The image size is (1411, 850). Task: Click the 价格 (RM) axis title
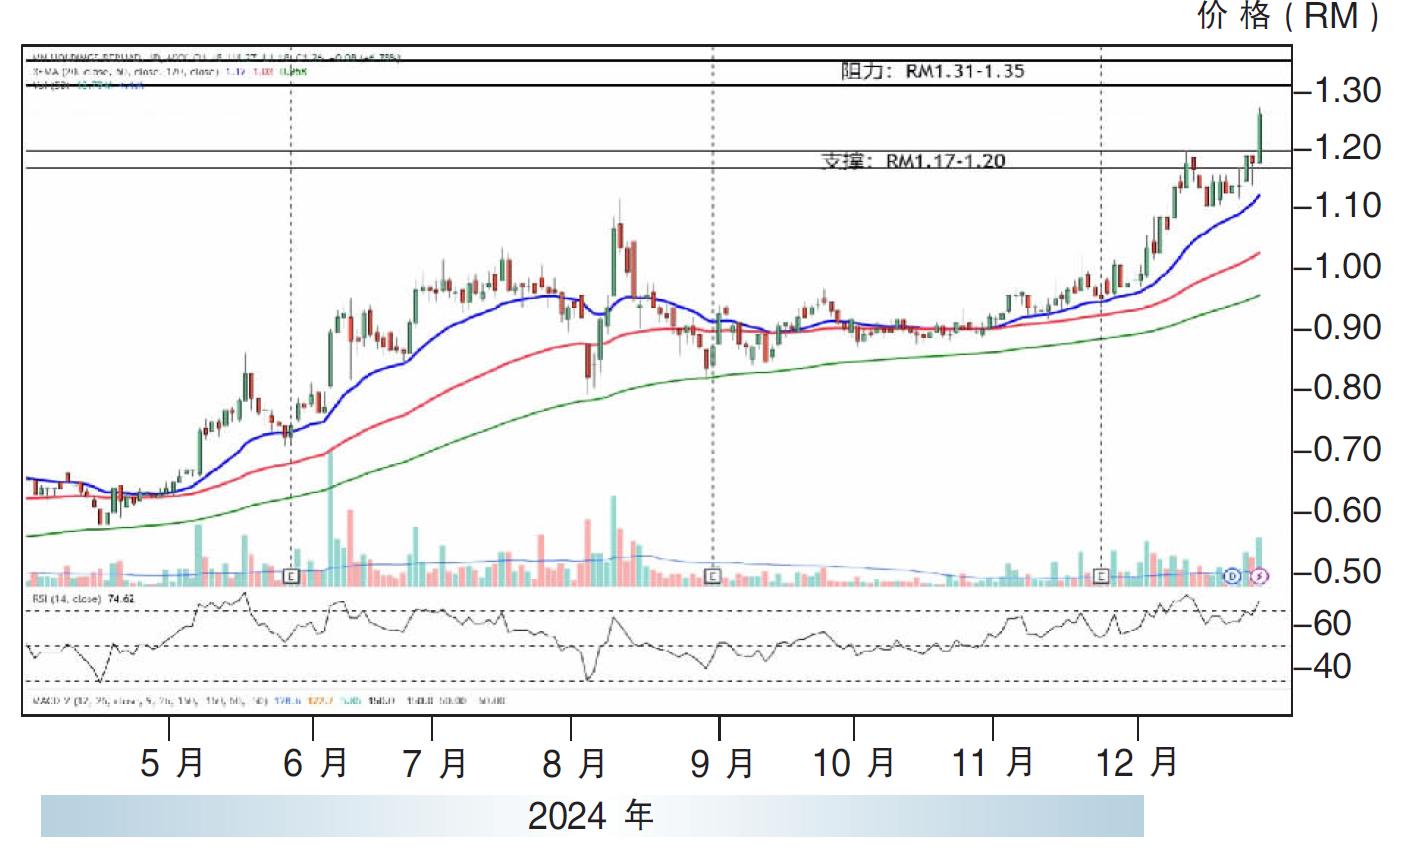[1288, 17]
